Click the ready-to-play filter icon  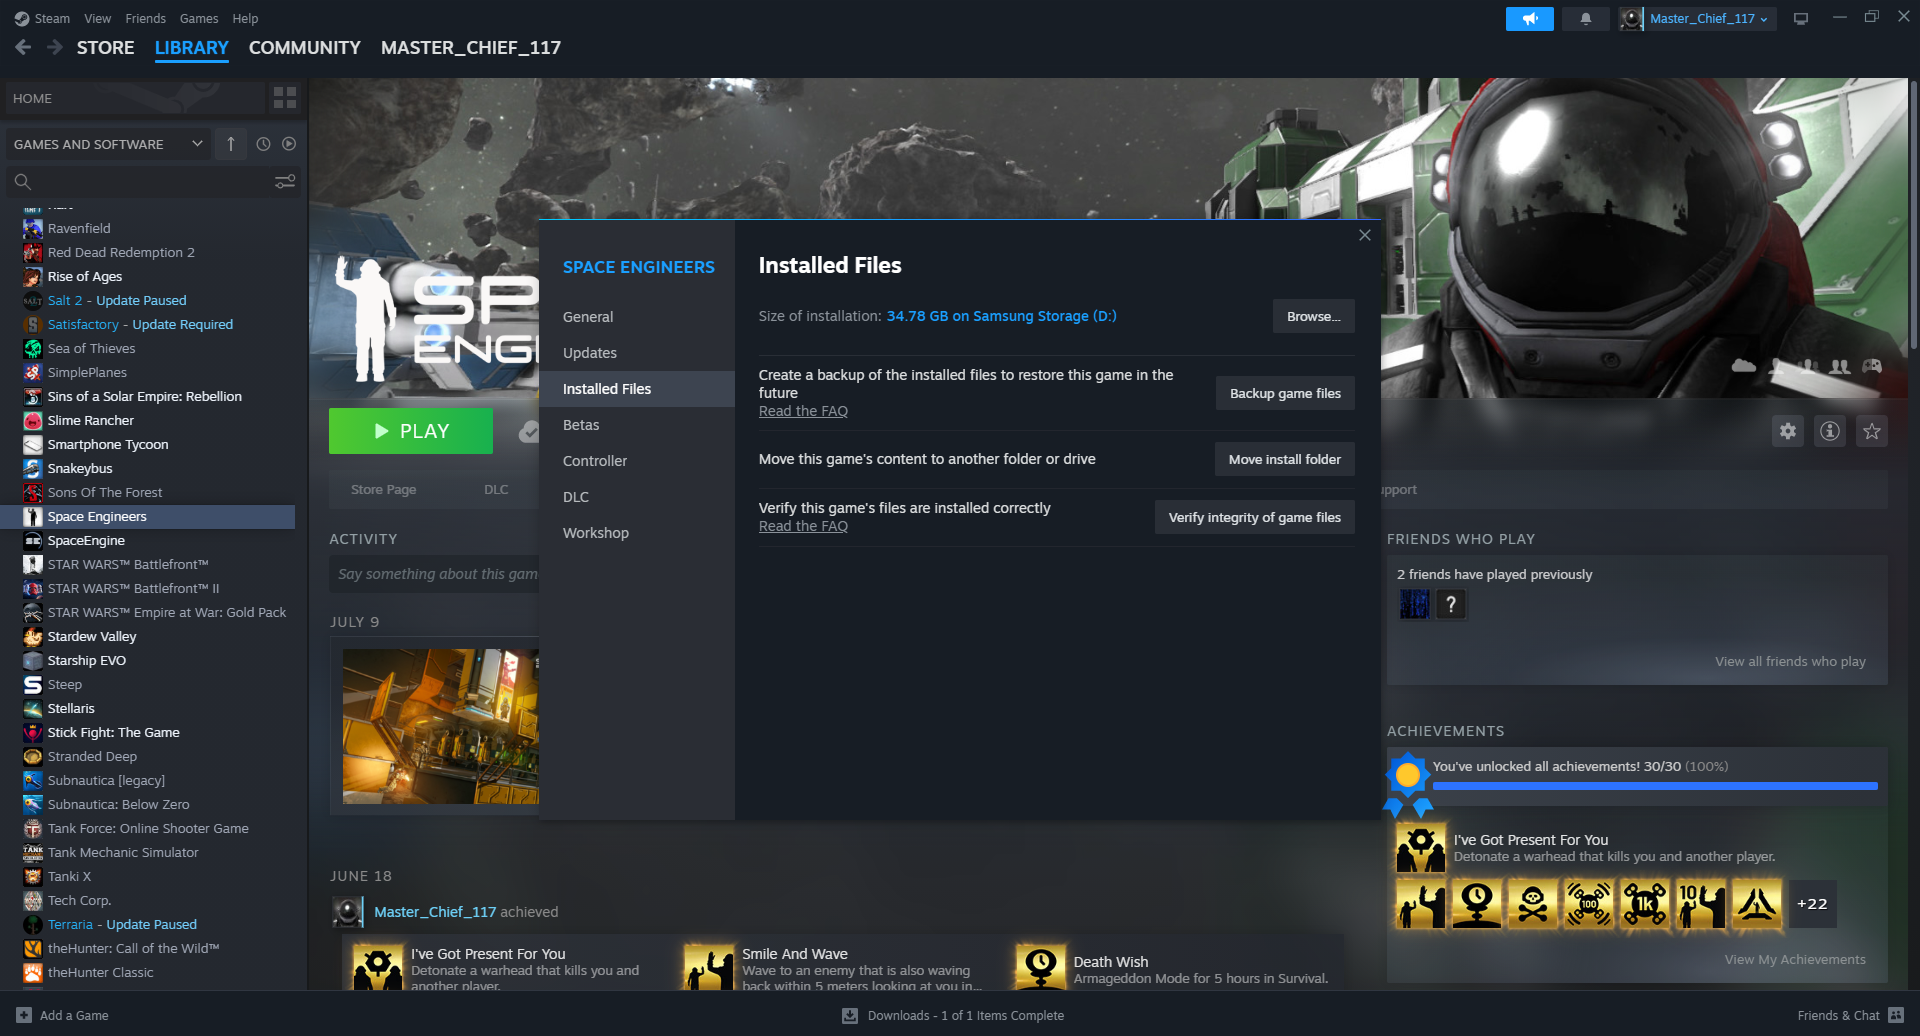click(x=289, y=144)
